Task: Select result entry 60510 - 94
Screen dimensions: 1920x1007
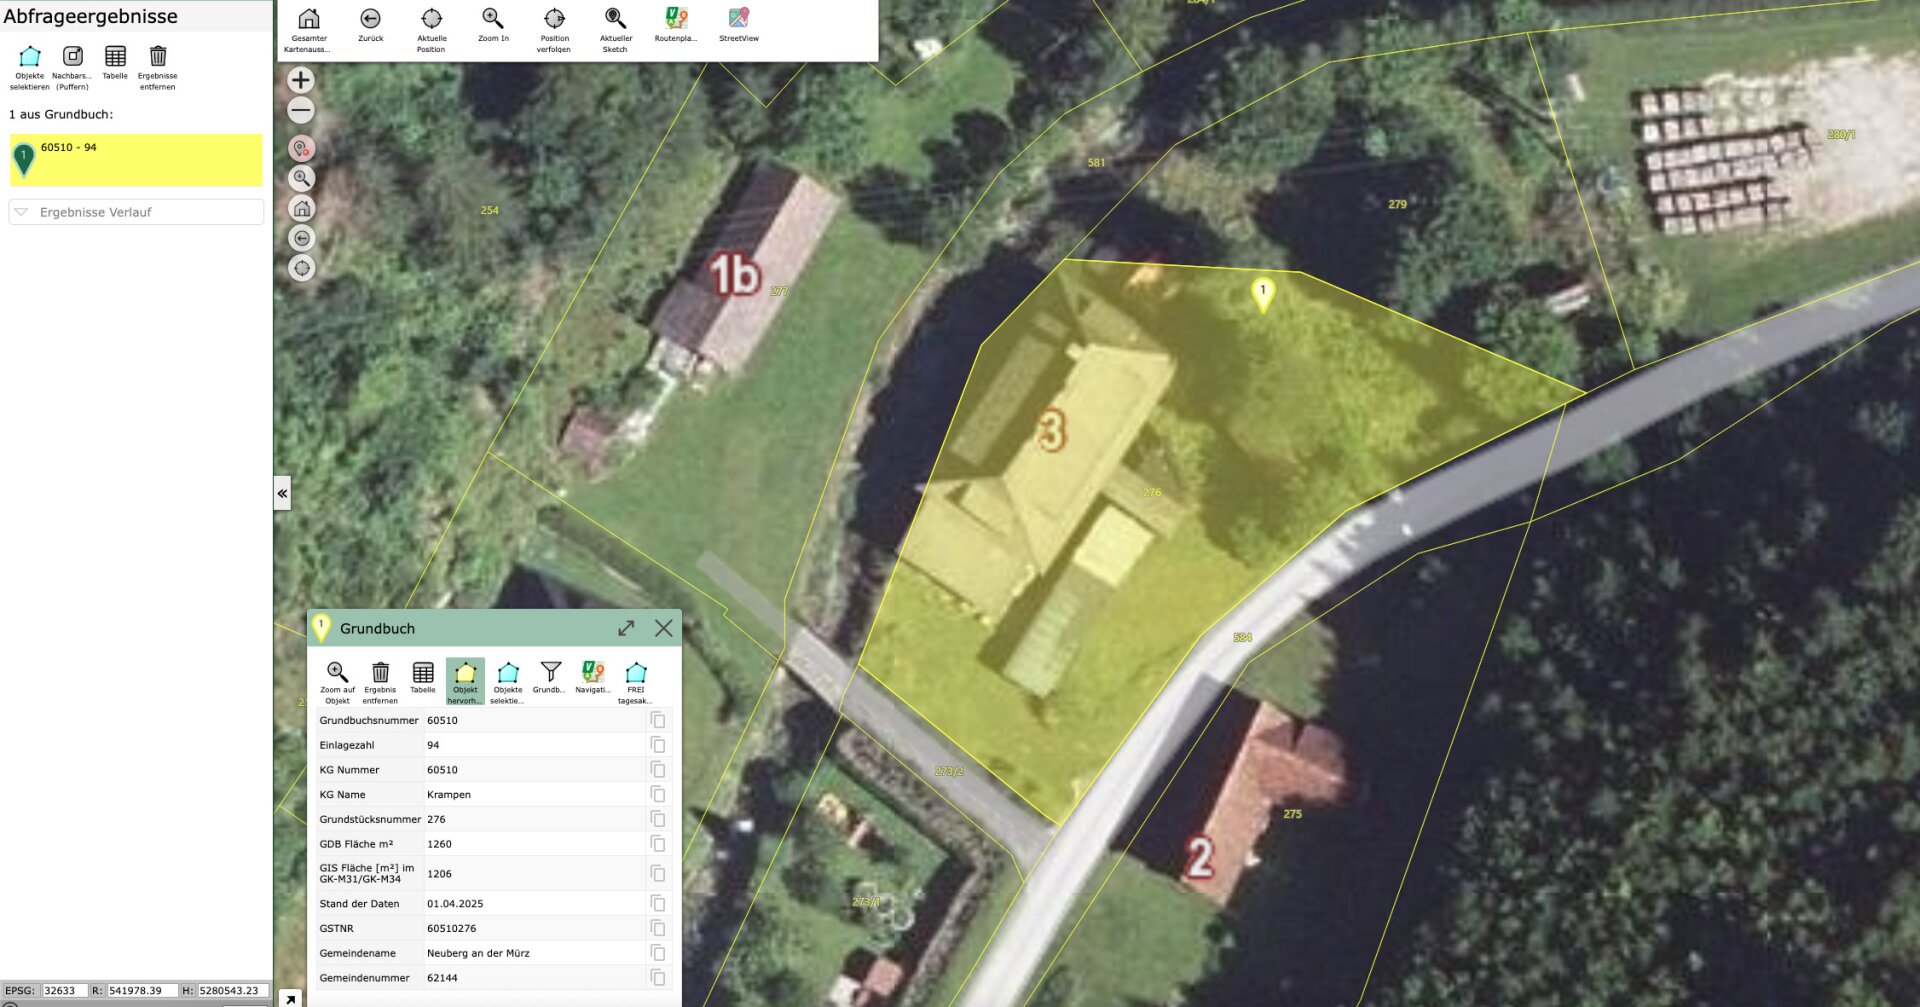Action: pos(136,160)
